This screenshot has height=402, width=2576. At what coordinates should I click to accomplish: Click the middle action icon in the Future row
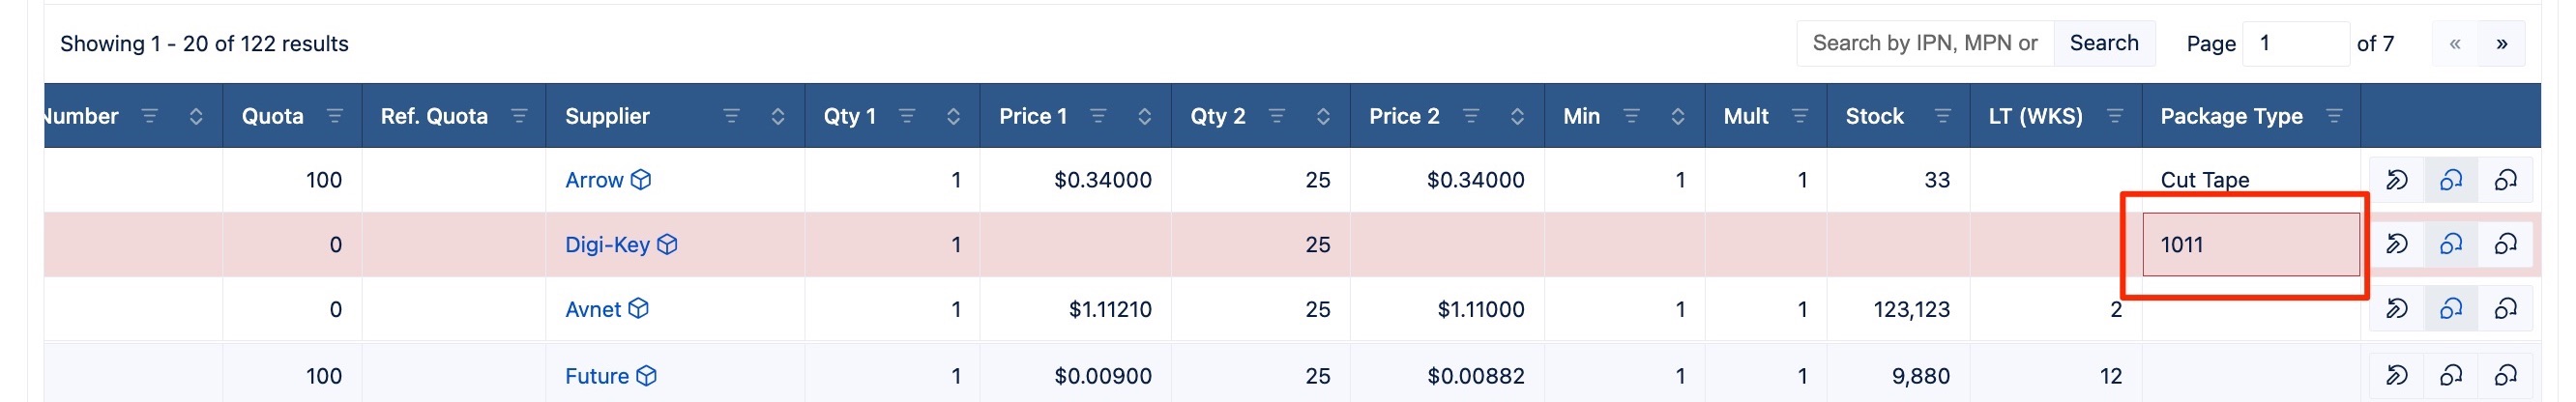2451,376
